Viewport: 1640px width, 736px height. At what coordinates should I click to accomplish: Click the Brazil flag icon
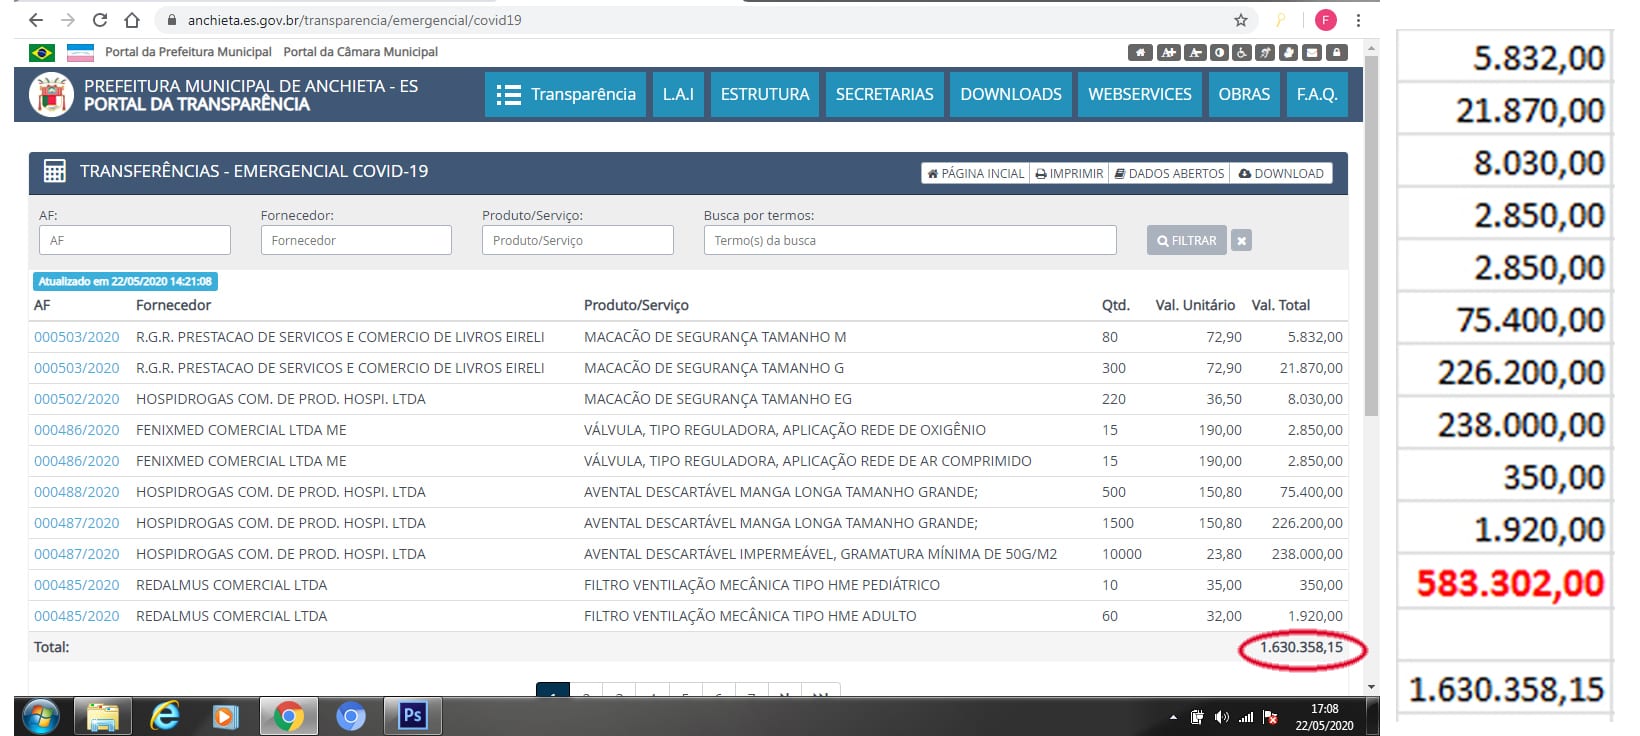(42, 52)
